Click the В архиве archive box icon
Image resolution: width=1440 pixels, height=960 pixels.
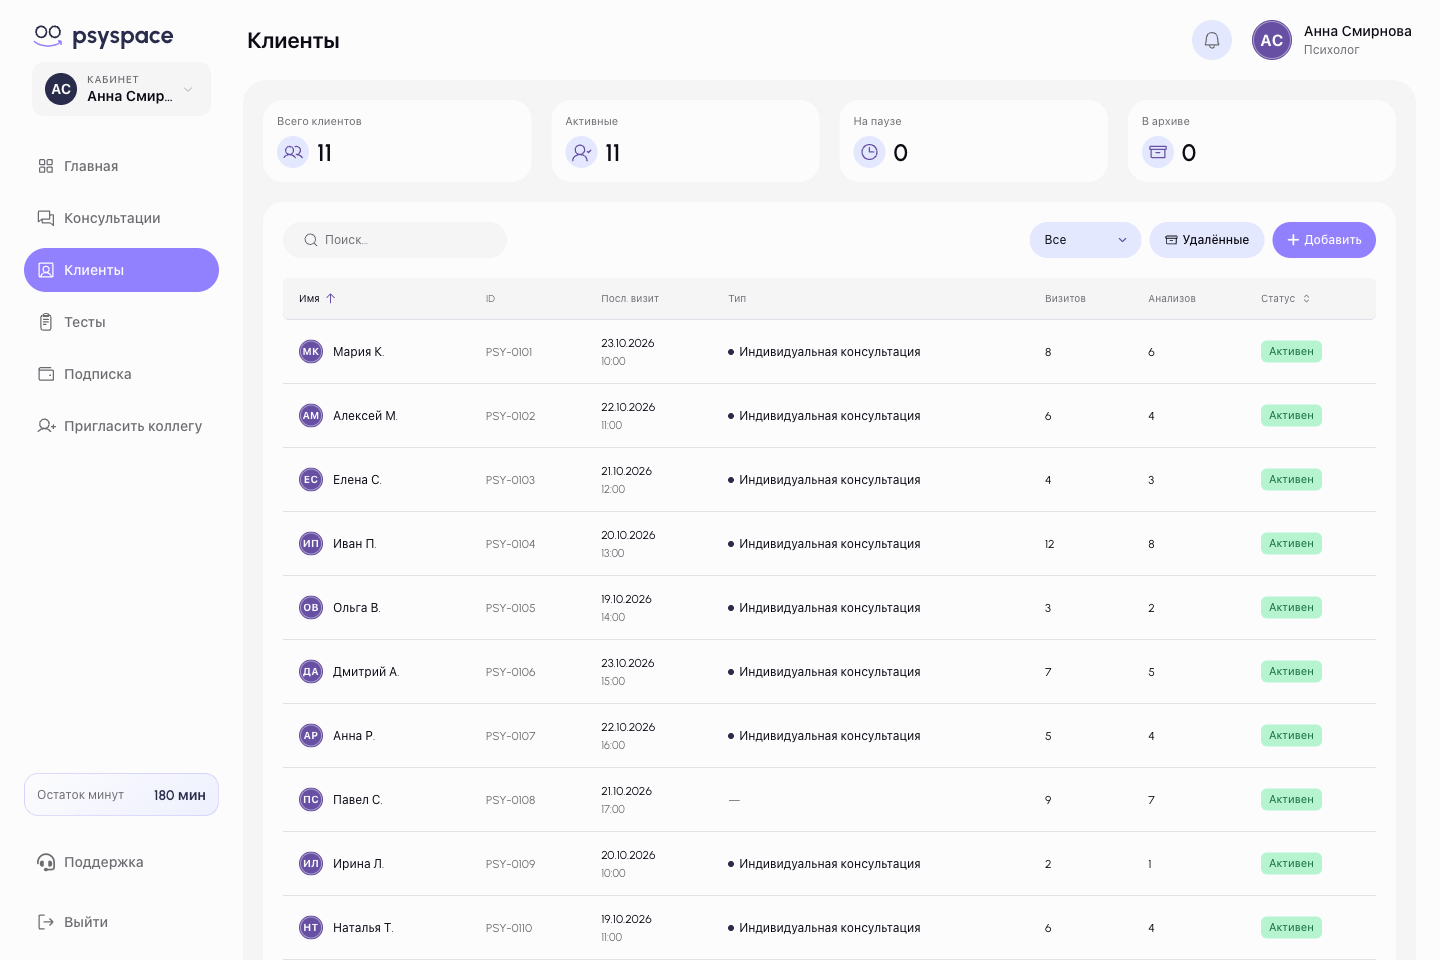tap(1158, 152)
